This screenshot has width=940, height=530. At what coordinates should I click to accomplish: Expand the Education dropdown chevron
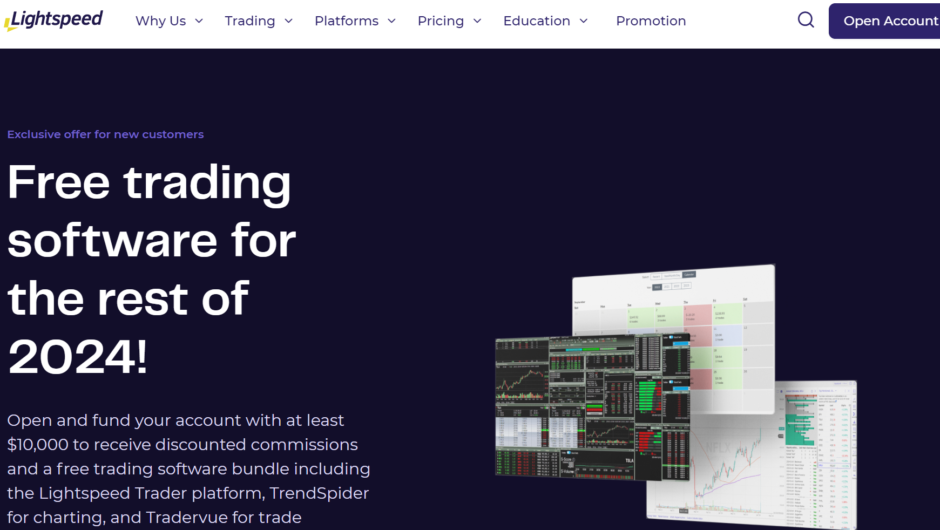click(583, 21)
